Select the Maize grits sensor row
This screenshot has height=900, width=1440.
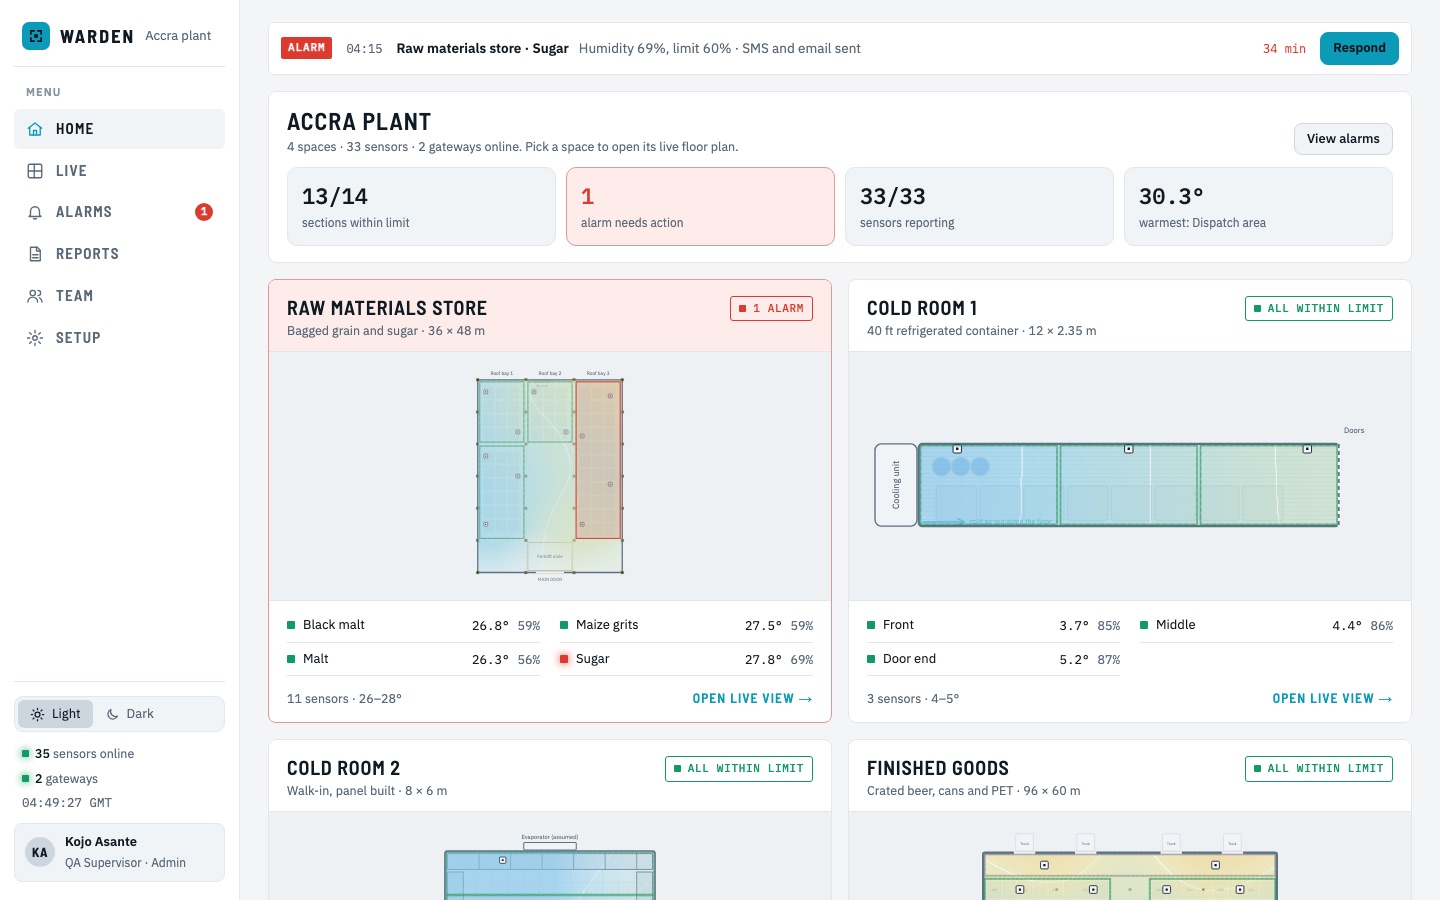pos(686,625)
